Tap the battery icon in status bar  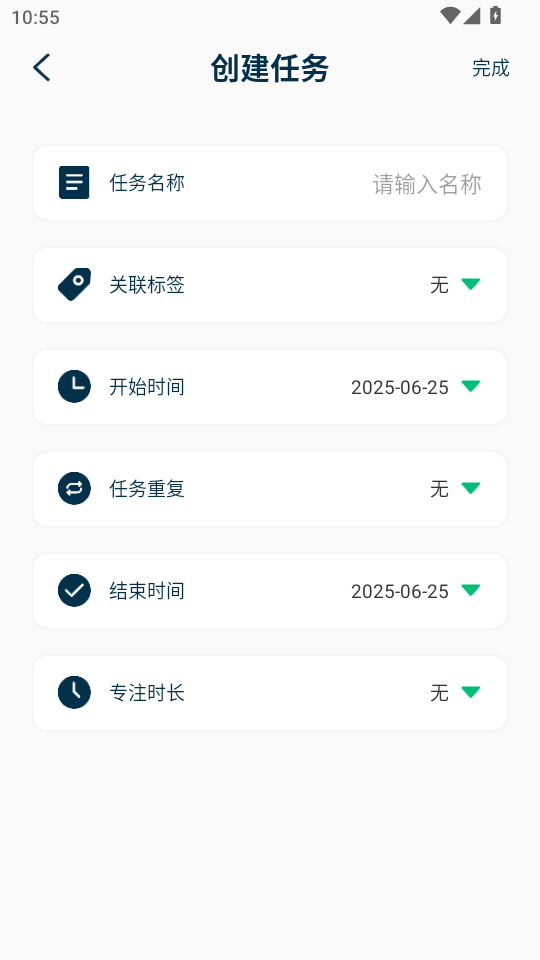coord(495,16)
